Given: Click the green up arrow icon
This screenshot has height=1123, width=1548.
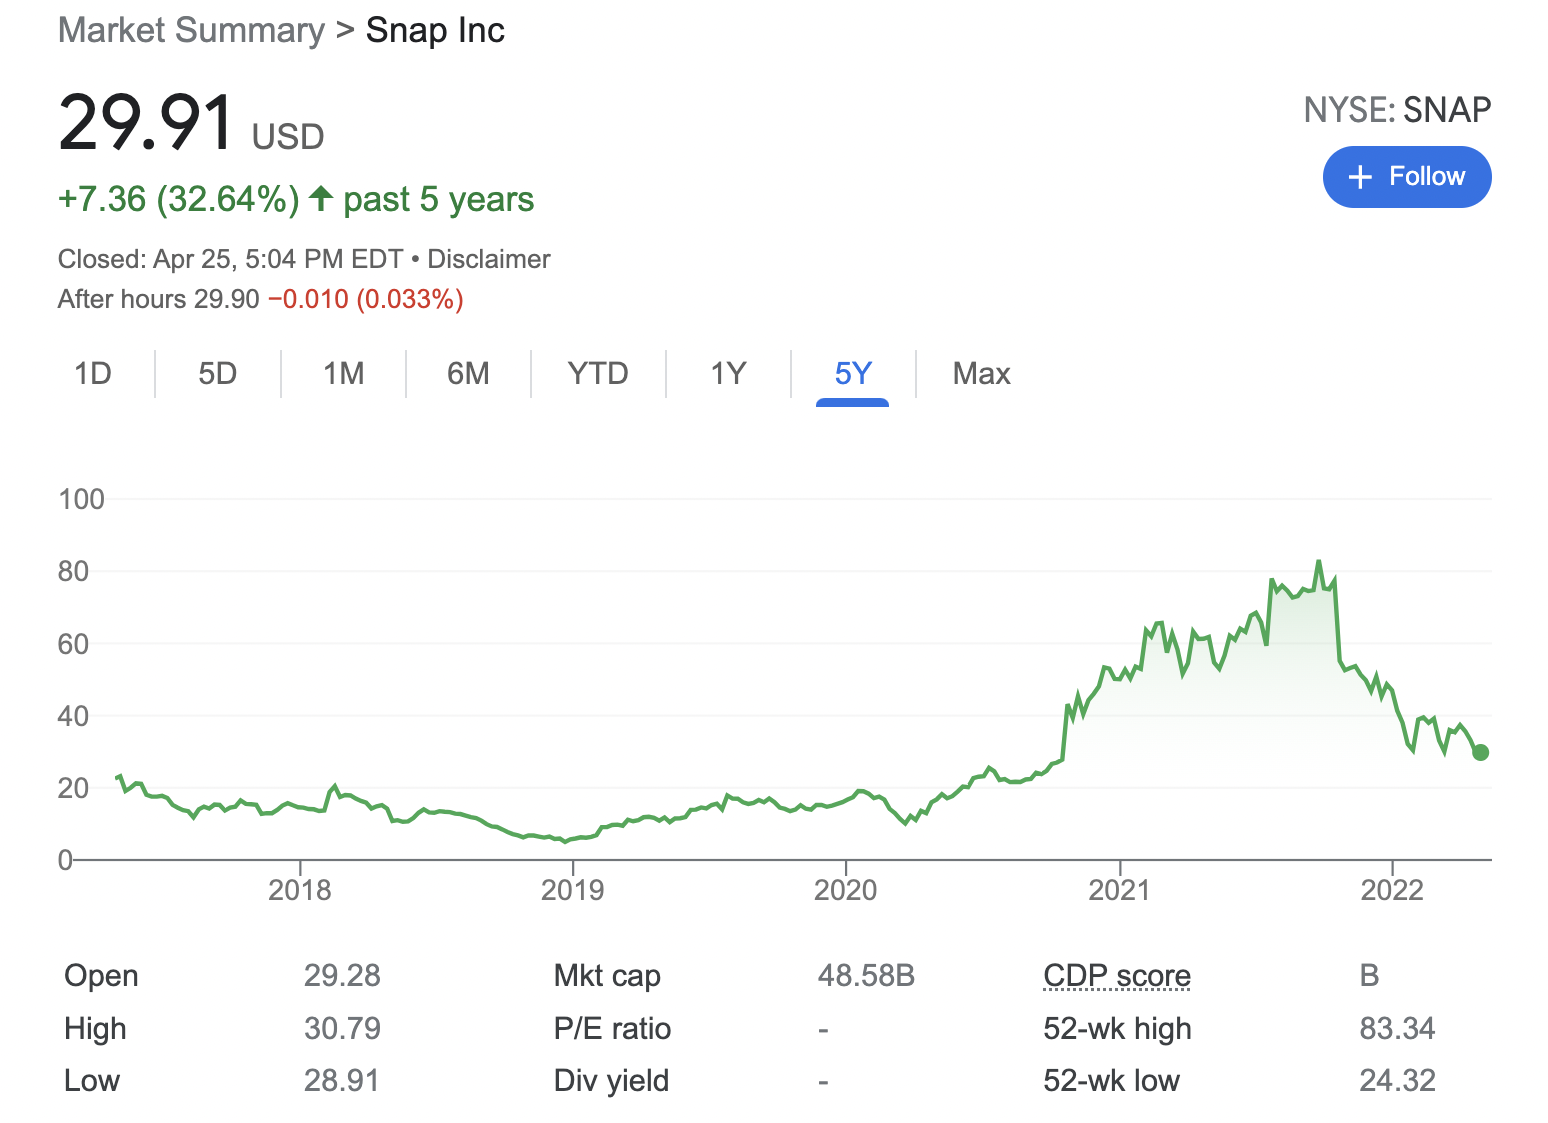Looking at the screenshot, I should [320, 198].
